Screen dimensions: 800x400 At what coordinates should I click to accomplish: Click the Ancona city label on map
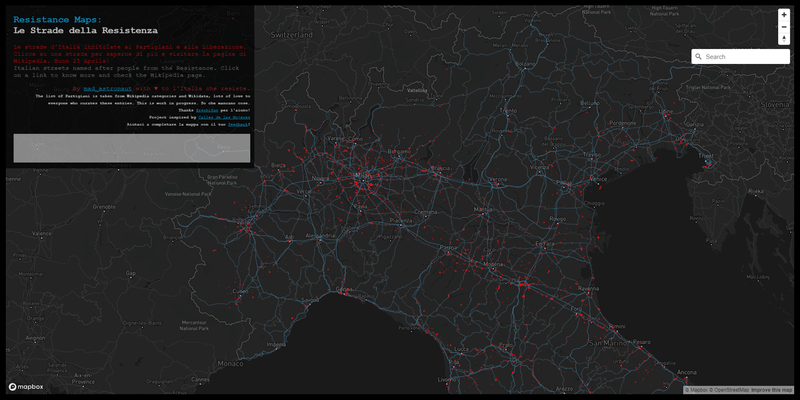[687, 373]
